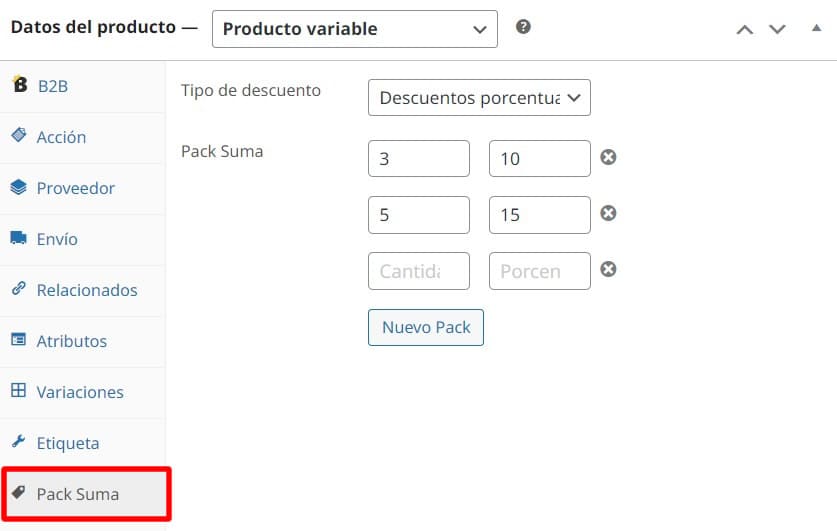
Task: Select the Proveedor layers icon
Action: [19, 187]
